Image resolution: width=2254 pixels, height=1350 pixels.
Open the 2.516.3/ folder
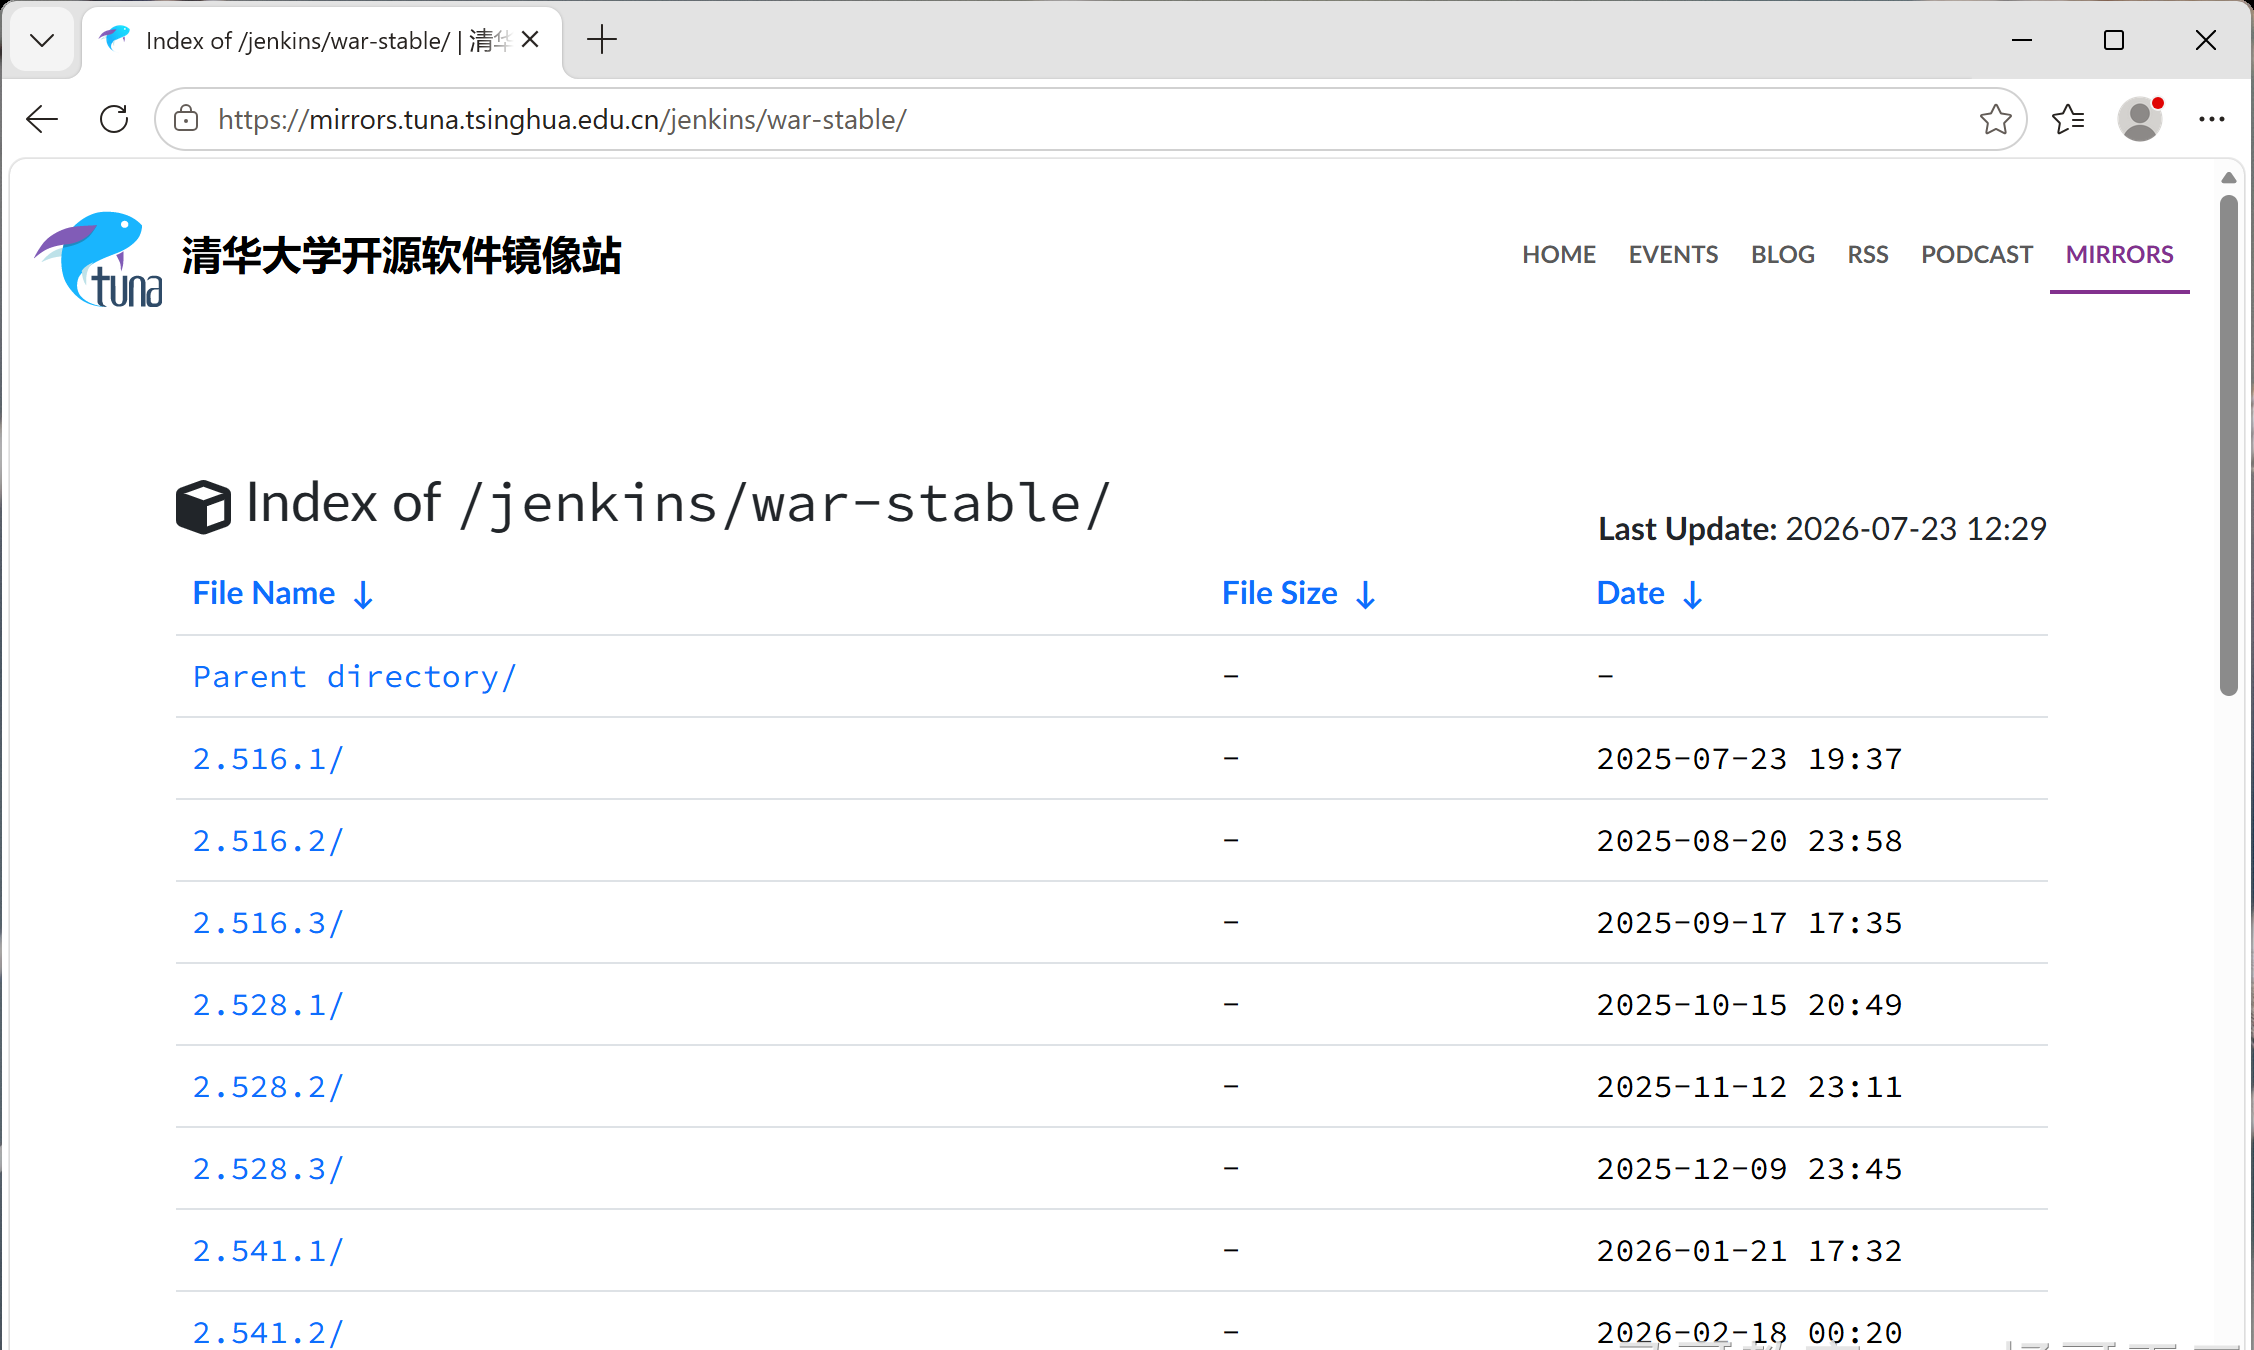click(x=268, y=923)
